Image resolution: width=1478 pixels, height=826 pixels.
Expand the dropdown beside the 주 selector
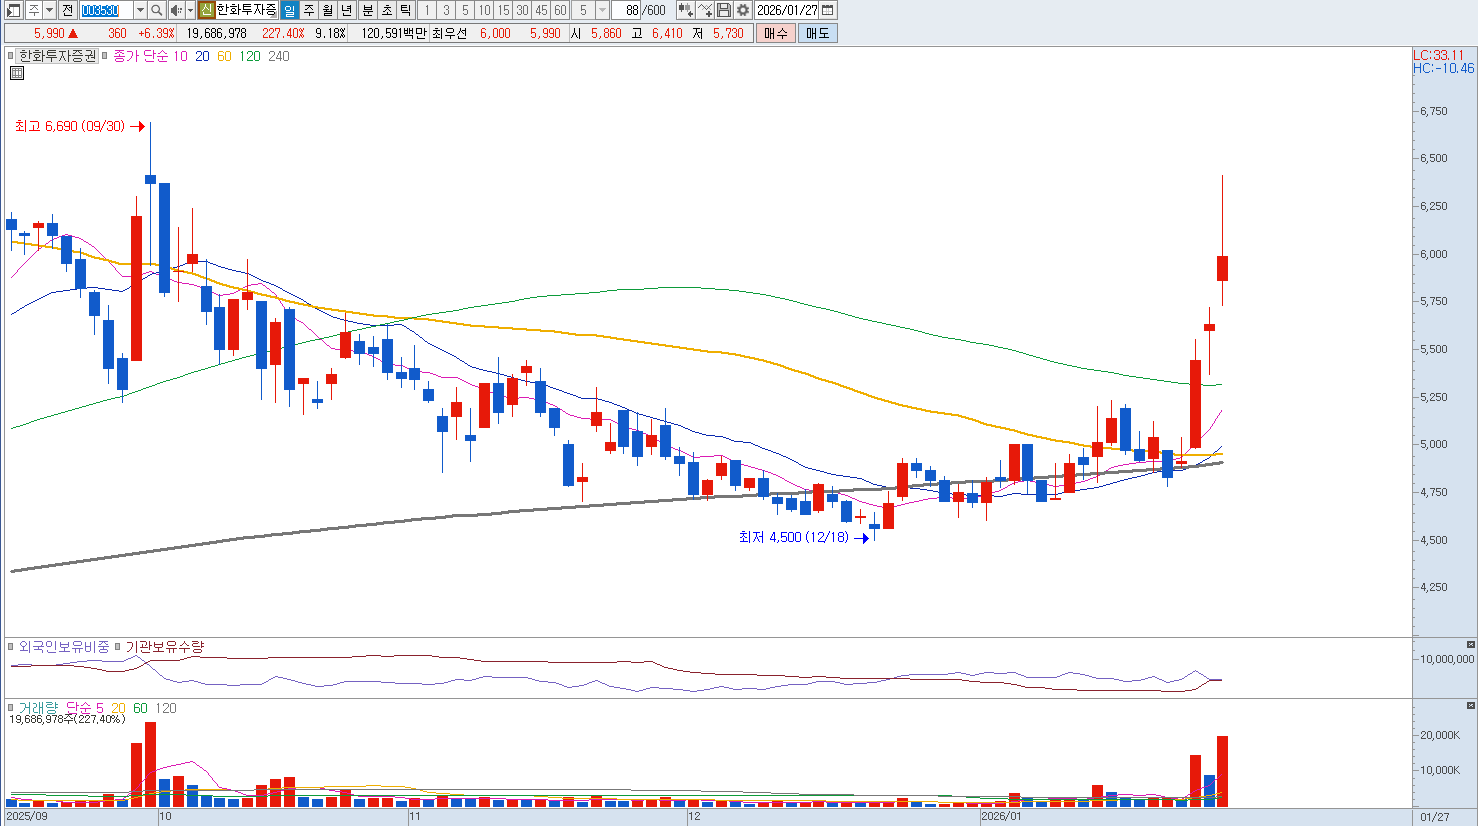coord(49,10)
